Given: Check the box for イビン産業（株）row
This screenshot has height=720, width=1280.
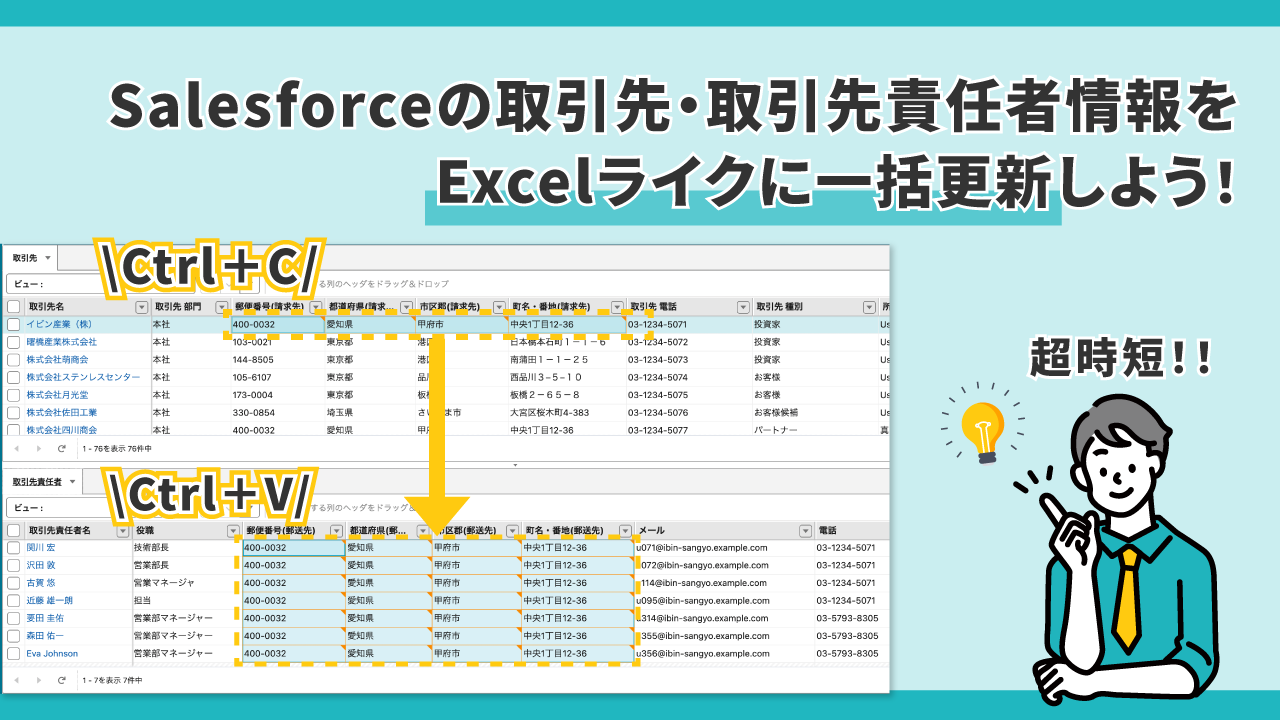Looking at the screenshot, I should pos(14,325).
